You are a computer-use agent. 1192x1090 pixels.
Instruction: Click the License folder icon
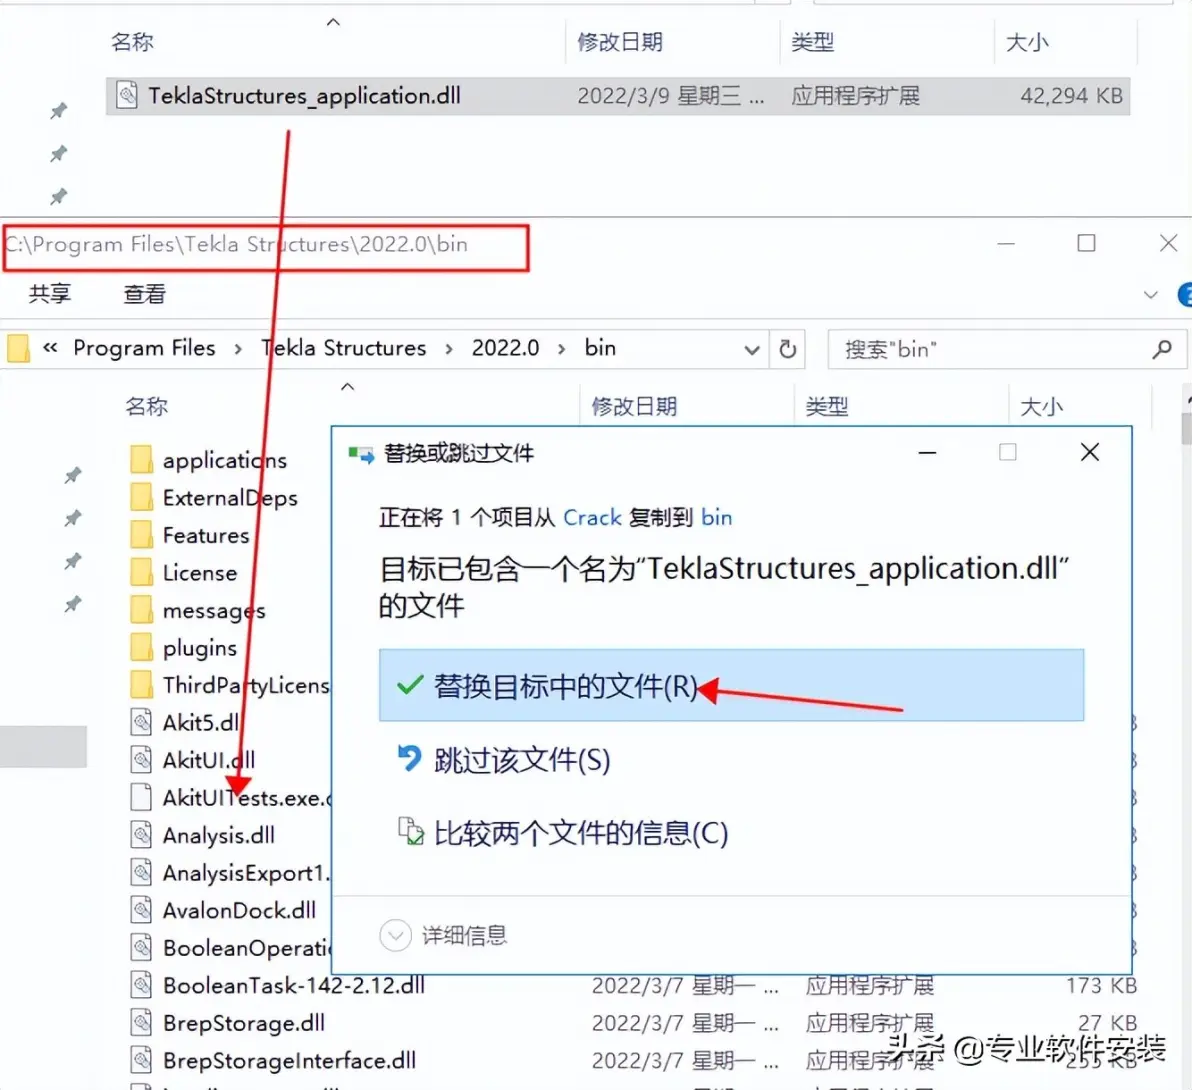click(141, 572)
